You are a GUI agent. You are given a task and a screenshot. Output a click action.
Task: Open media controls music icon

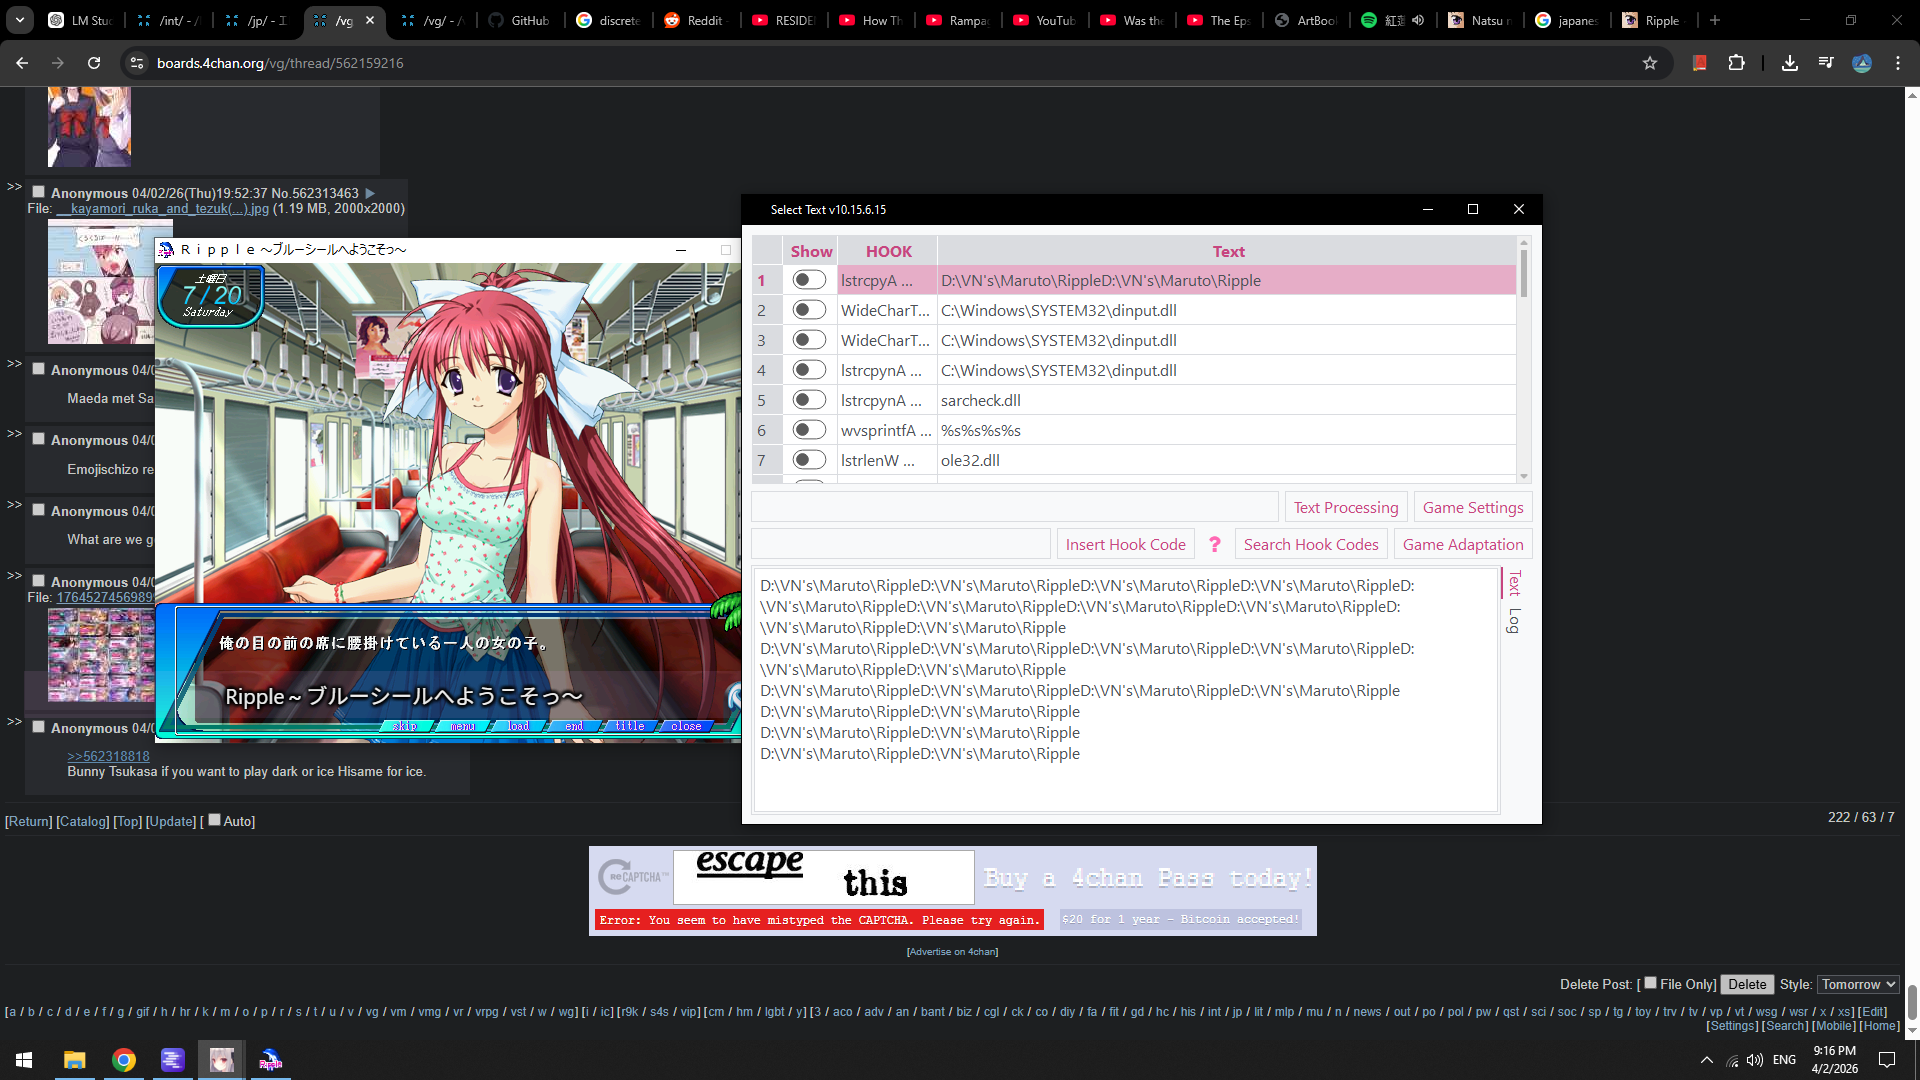(1826, 63)
